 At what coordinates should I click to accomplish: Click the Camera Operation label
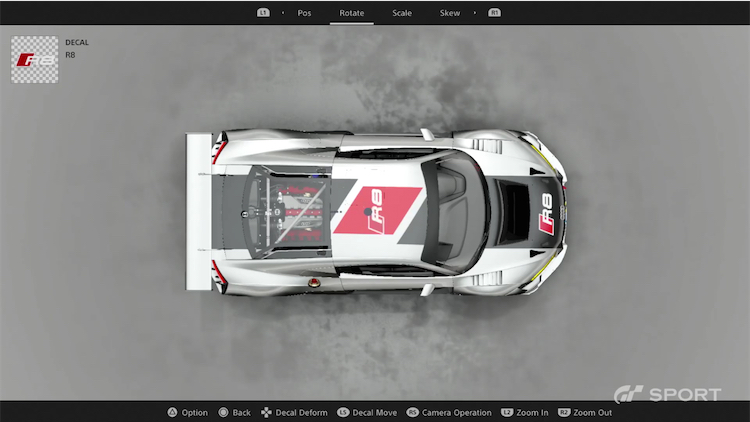(456, 412)
